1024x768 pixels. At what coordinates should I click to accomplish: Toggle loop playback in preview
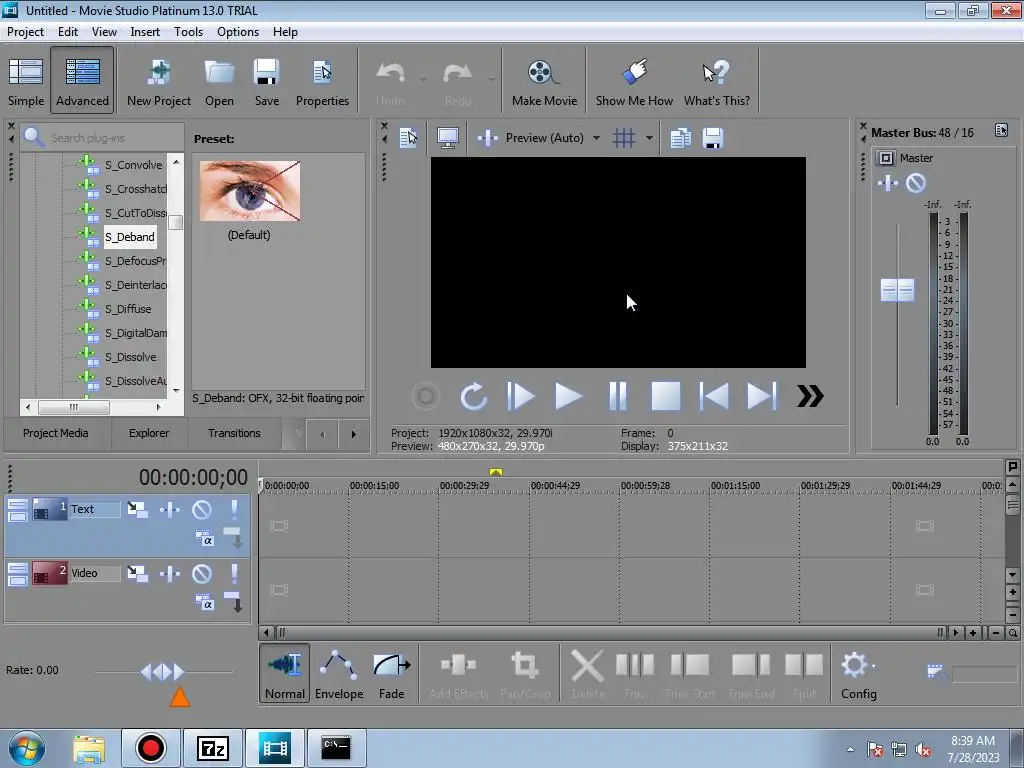point(473,396)
